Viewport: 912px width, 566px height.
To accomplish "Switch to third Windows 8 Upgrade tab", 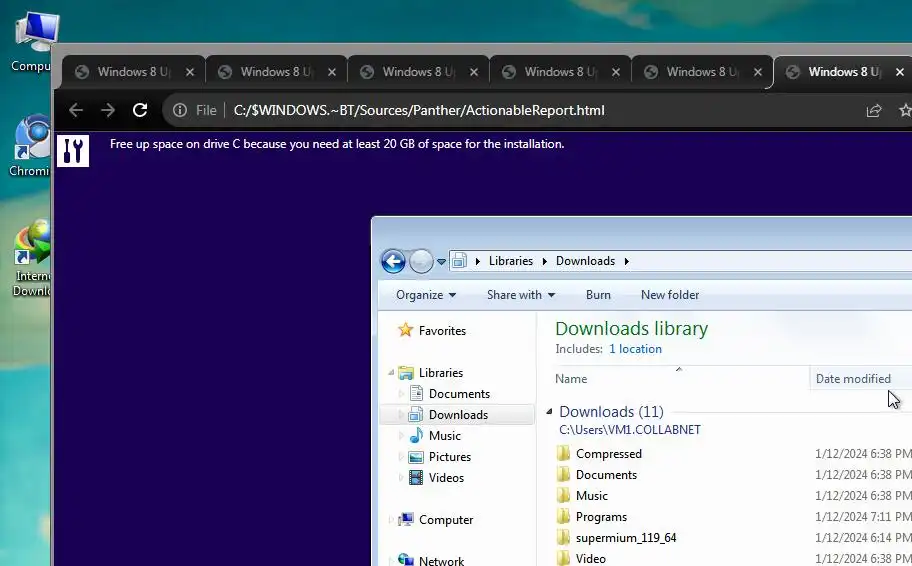I will (418, 72).
